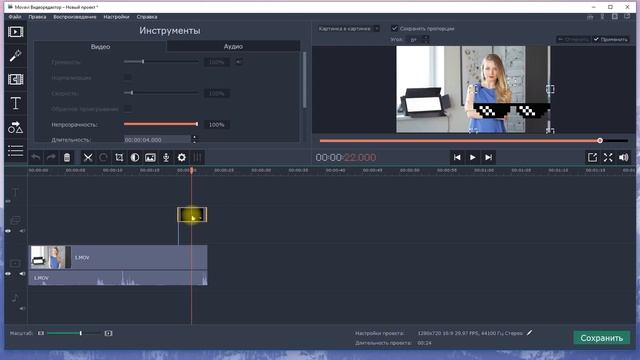This screenshot has height=360, width=640.
Task: Switch to the Audio tab
Action: click(233, 47)
